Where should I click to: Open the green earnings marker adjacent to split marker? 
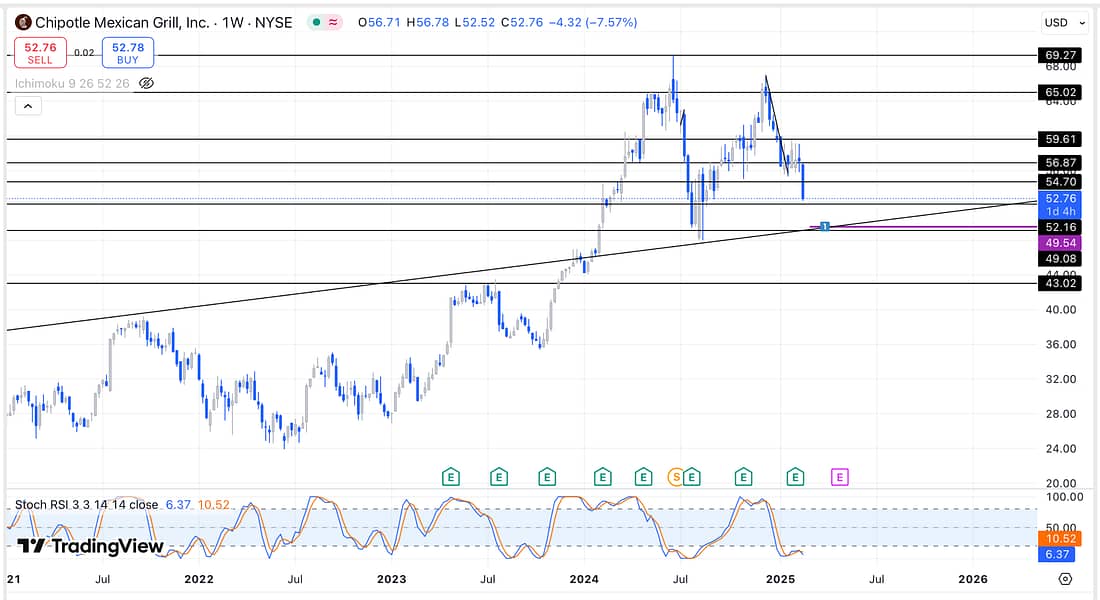[x=692, y=478]
